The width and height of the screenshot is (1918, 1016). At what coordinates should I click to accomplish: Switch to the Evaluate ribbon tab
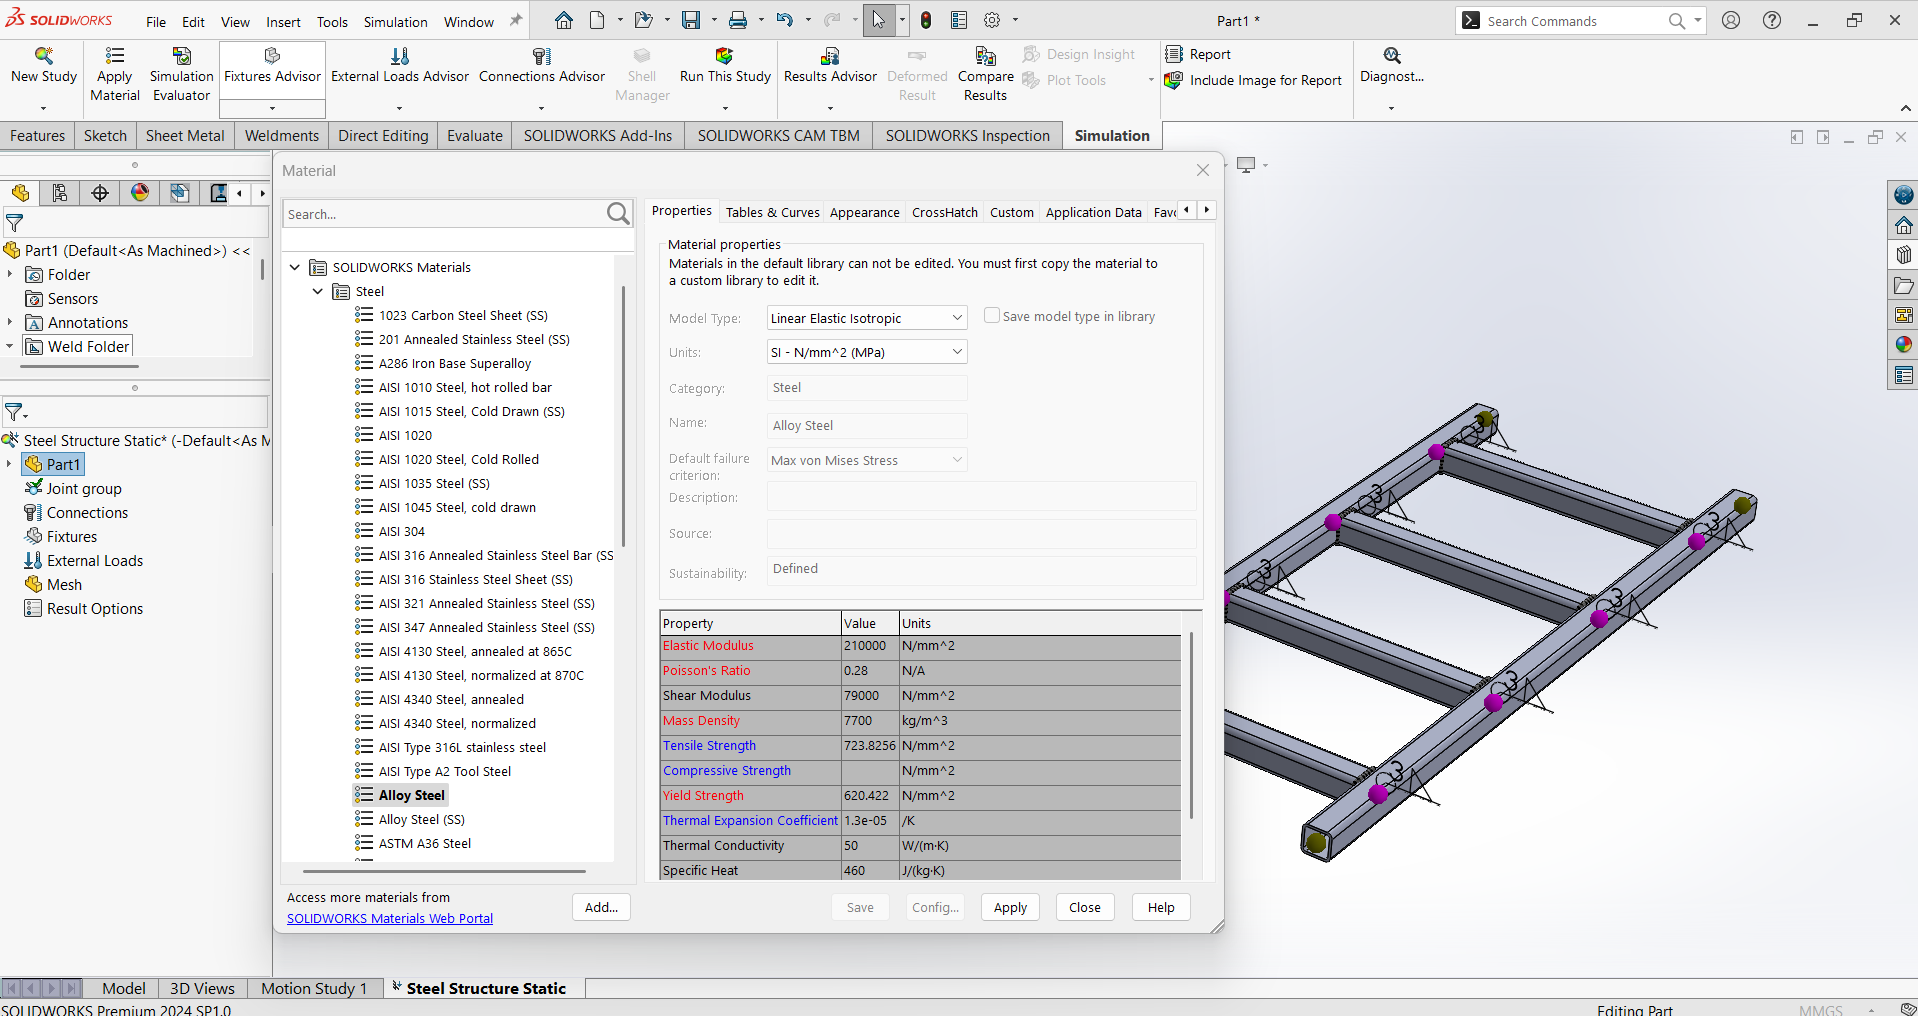(475, 136)
